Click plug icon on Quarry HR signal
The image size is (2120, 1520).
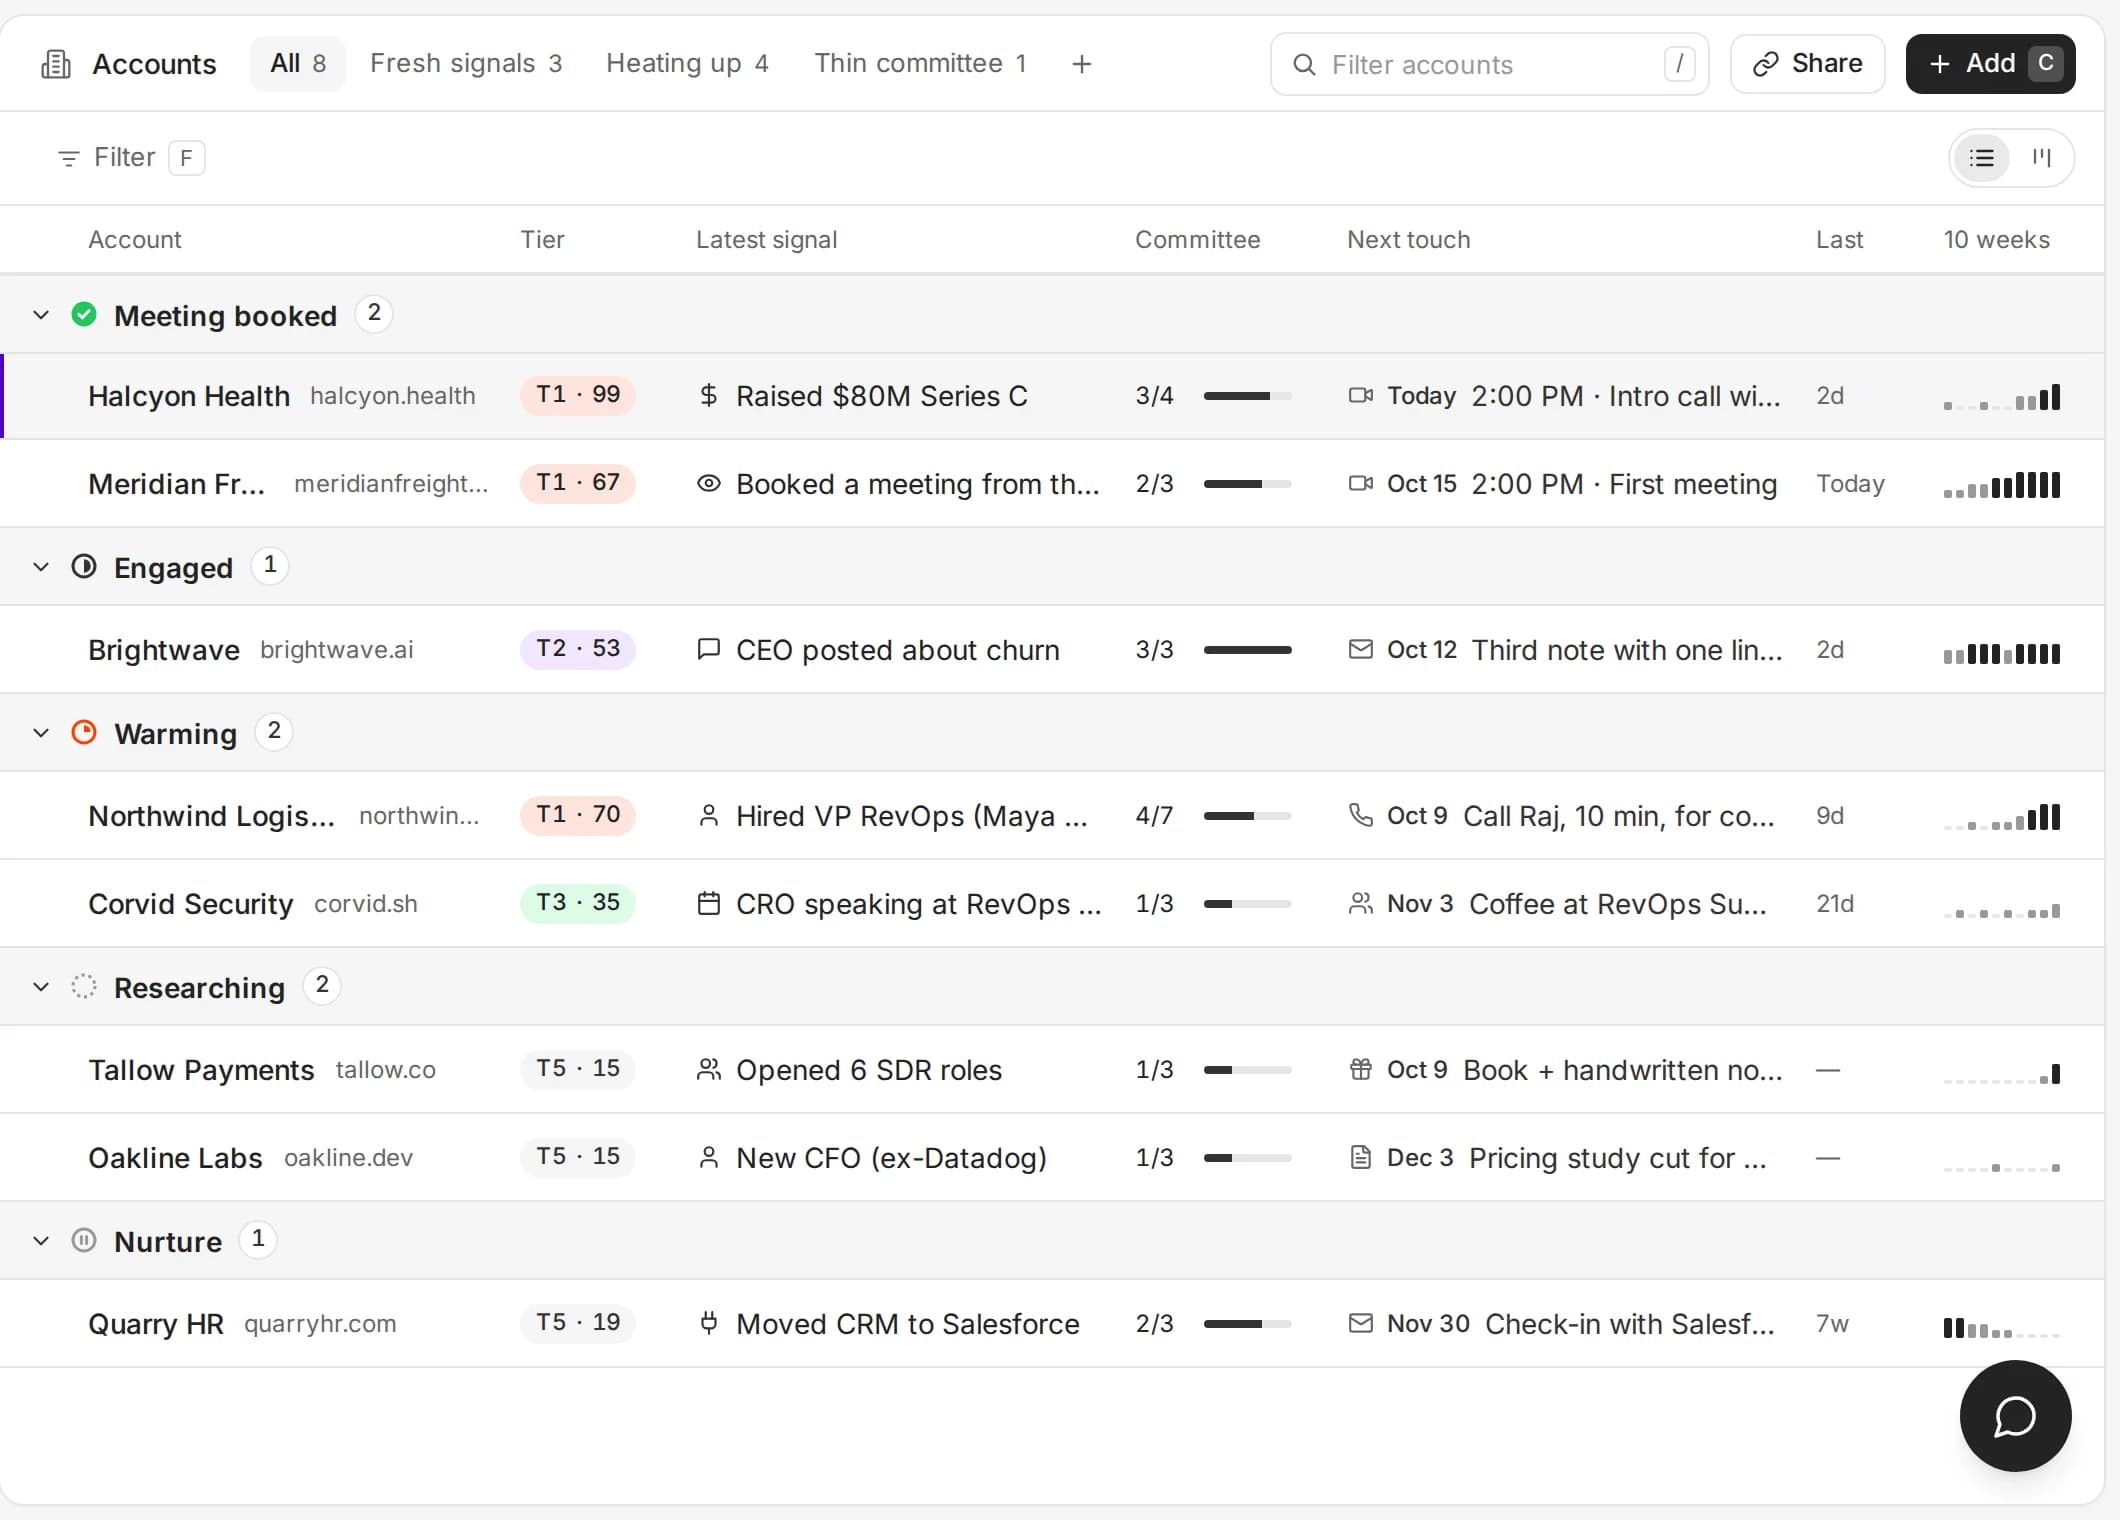tap(709, 1324)
